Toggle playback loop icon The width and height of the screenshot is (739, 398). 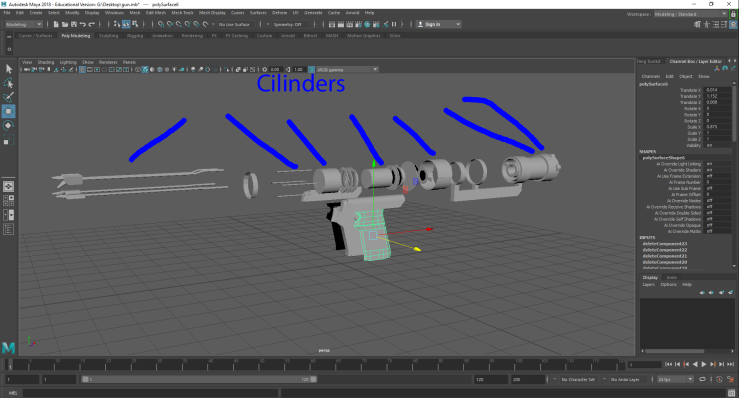coord(702,379)
